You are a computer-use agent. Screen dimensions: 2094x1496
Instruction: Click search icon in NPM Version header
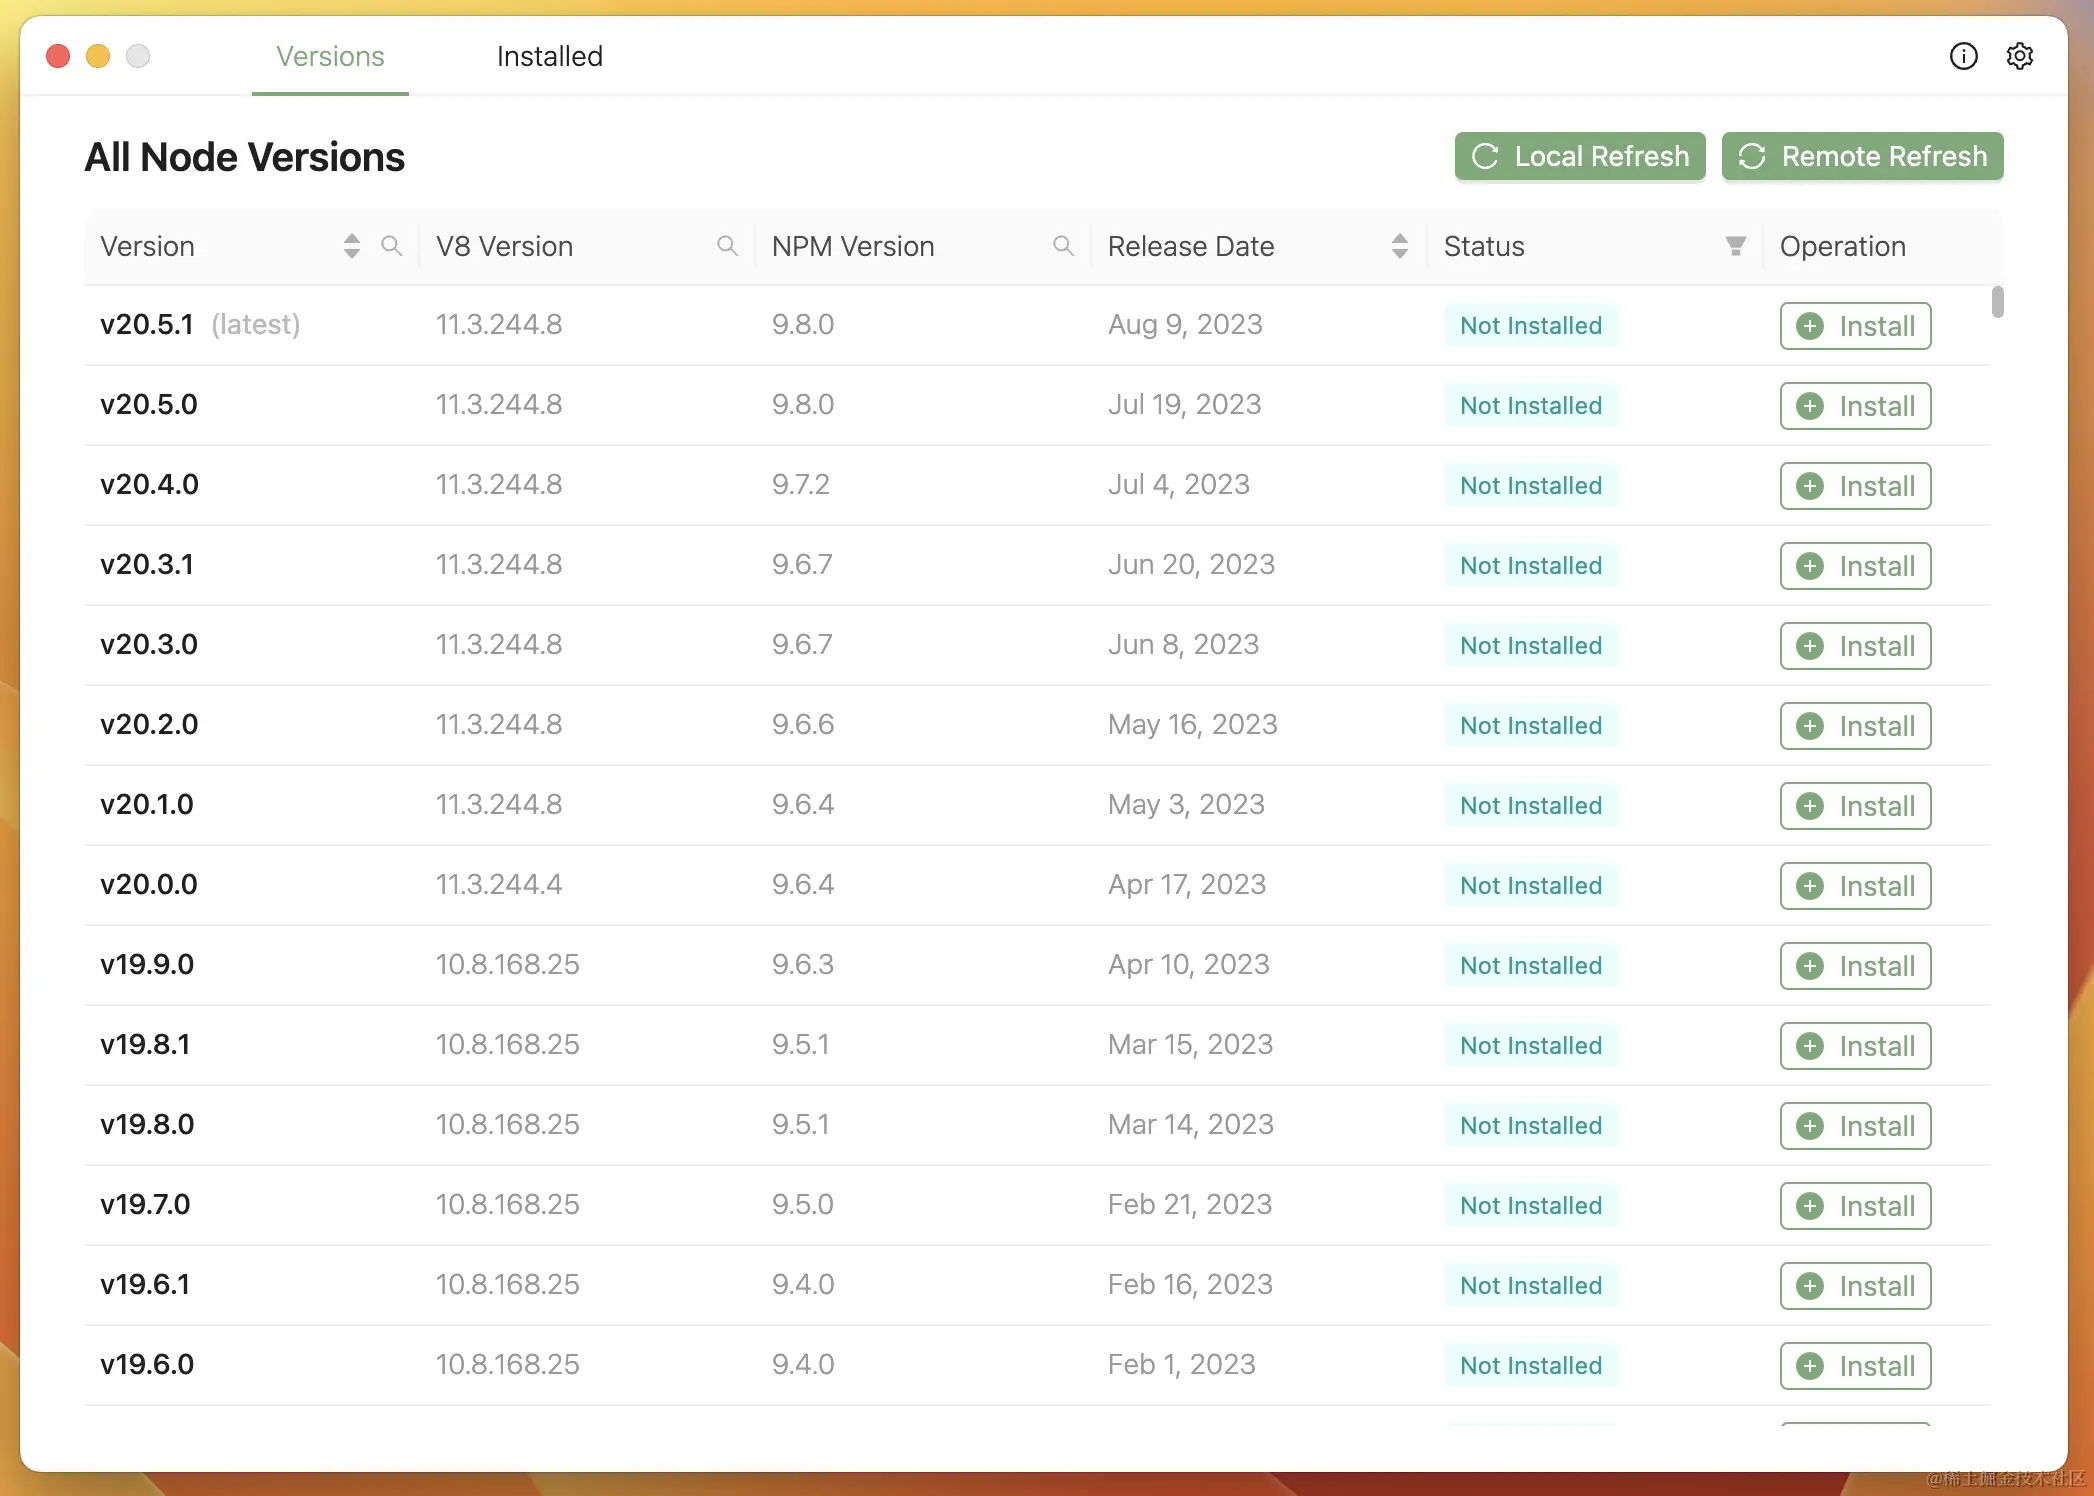(1063, 246)
